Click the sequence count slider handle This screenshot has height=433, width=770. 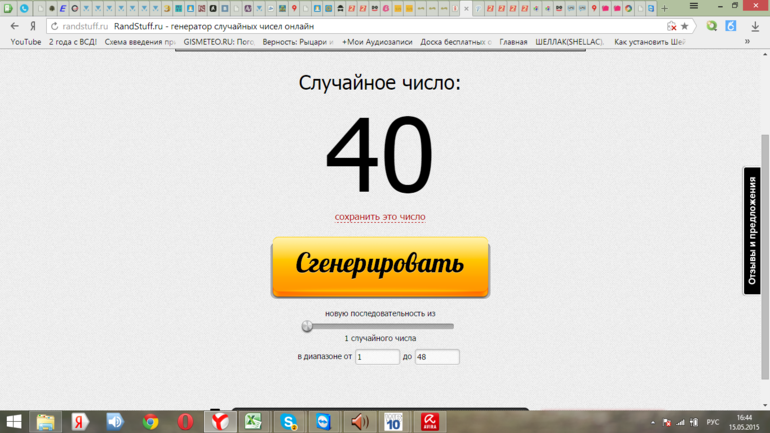tap(307, 326)
